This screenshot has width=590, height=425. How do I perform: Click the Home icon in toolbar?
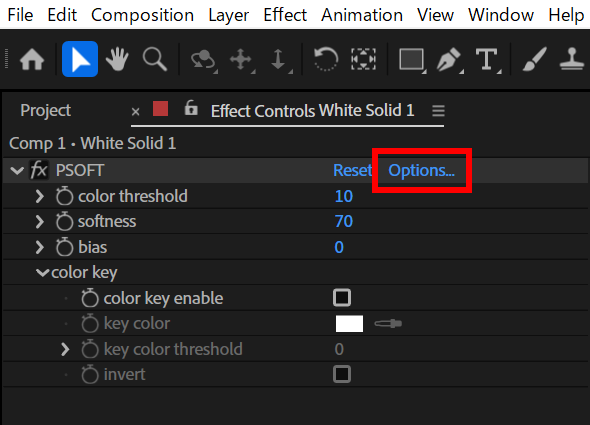pyautogui.click(x=32, y=59)
